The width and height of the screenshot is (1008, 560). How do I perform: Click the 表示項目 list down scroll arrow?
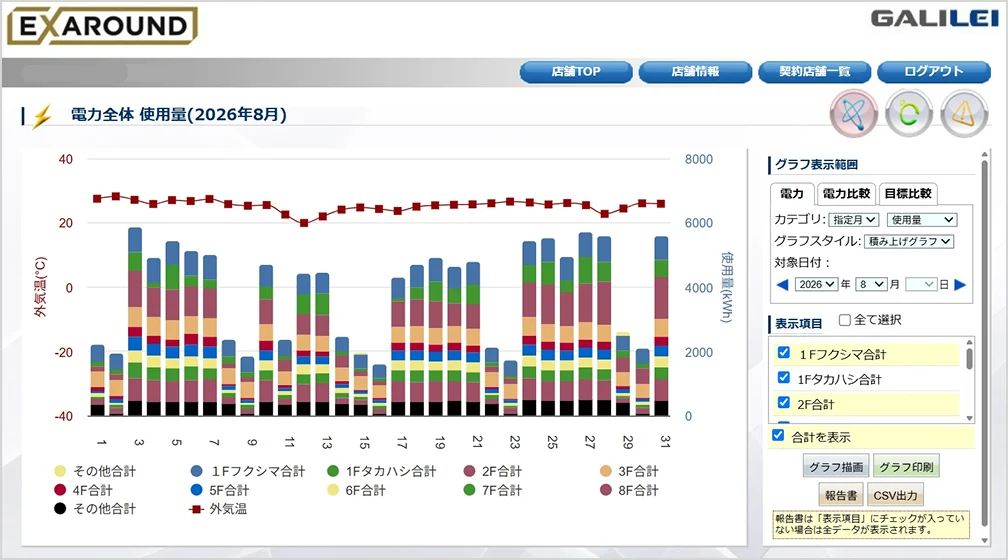969,418
